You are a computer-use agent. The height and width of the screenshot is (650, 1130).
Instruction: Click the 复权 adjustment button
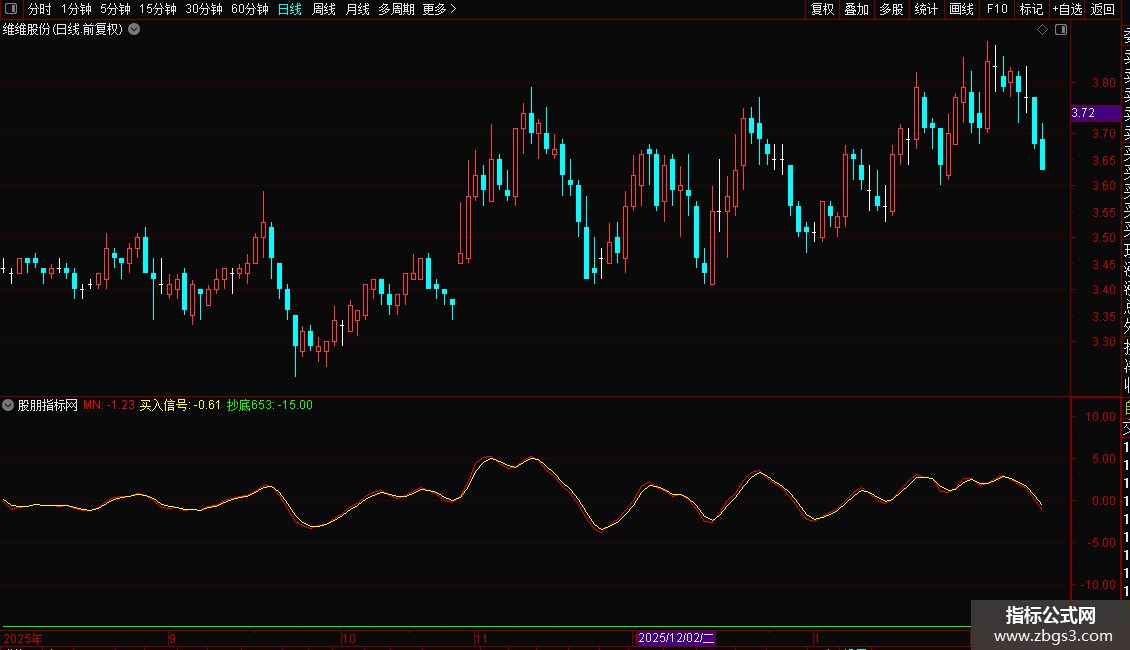(x=822, y=9)
